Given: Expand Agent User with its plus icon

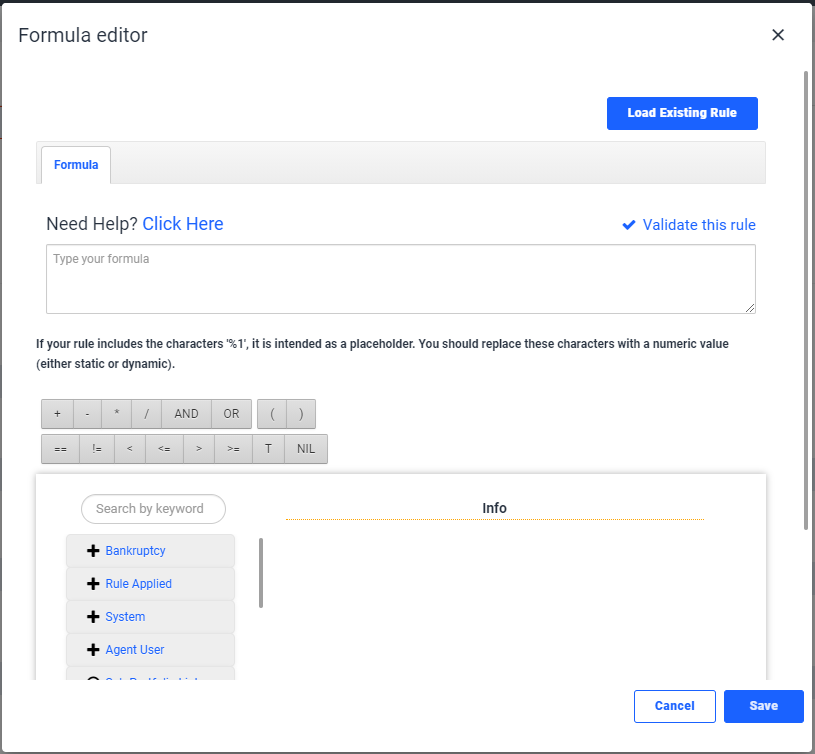Looking at the screenshot, I should (x=93, y=650).
